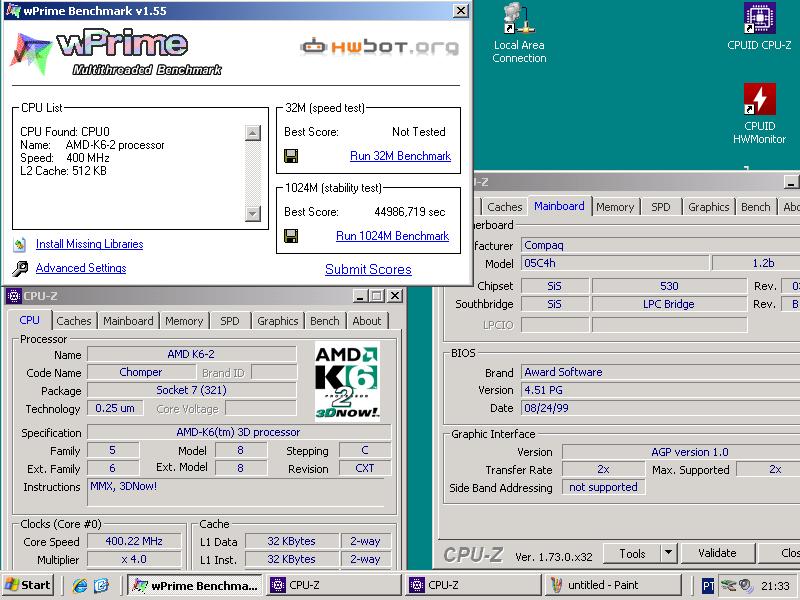Switch to Memory tab in front CPU-Z window
Image resolution: width=800 pixels, height=600 pixels.
184,321
